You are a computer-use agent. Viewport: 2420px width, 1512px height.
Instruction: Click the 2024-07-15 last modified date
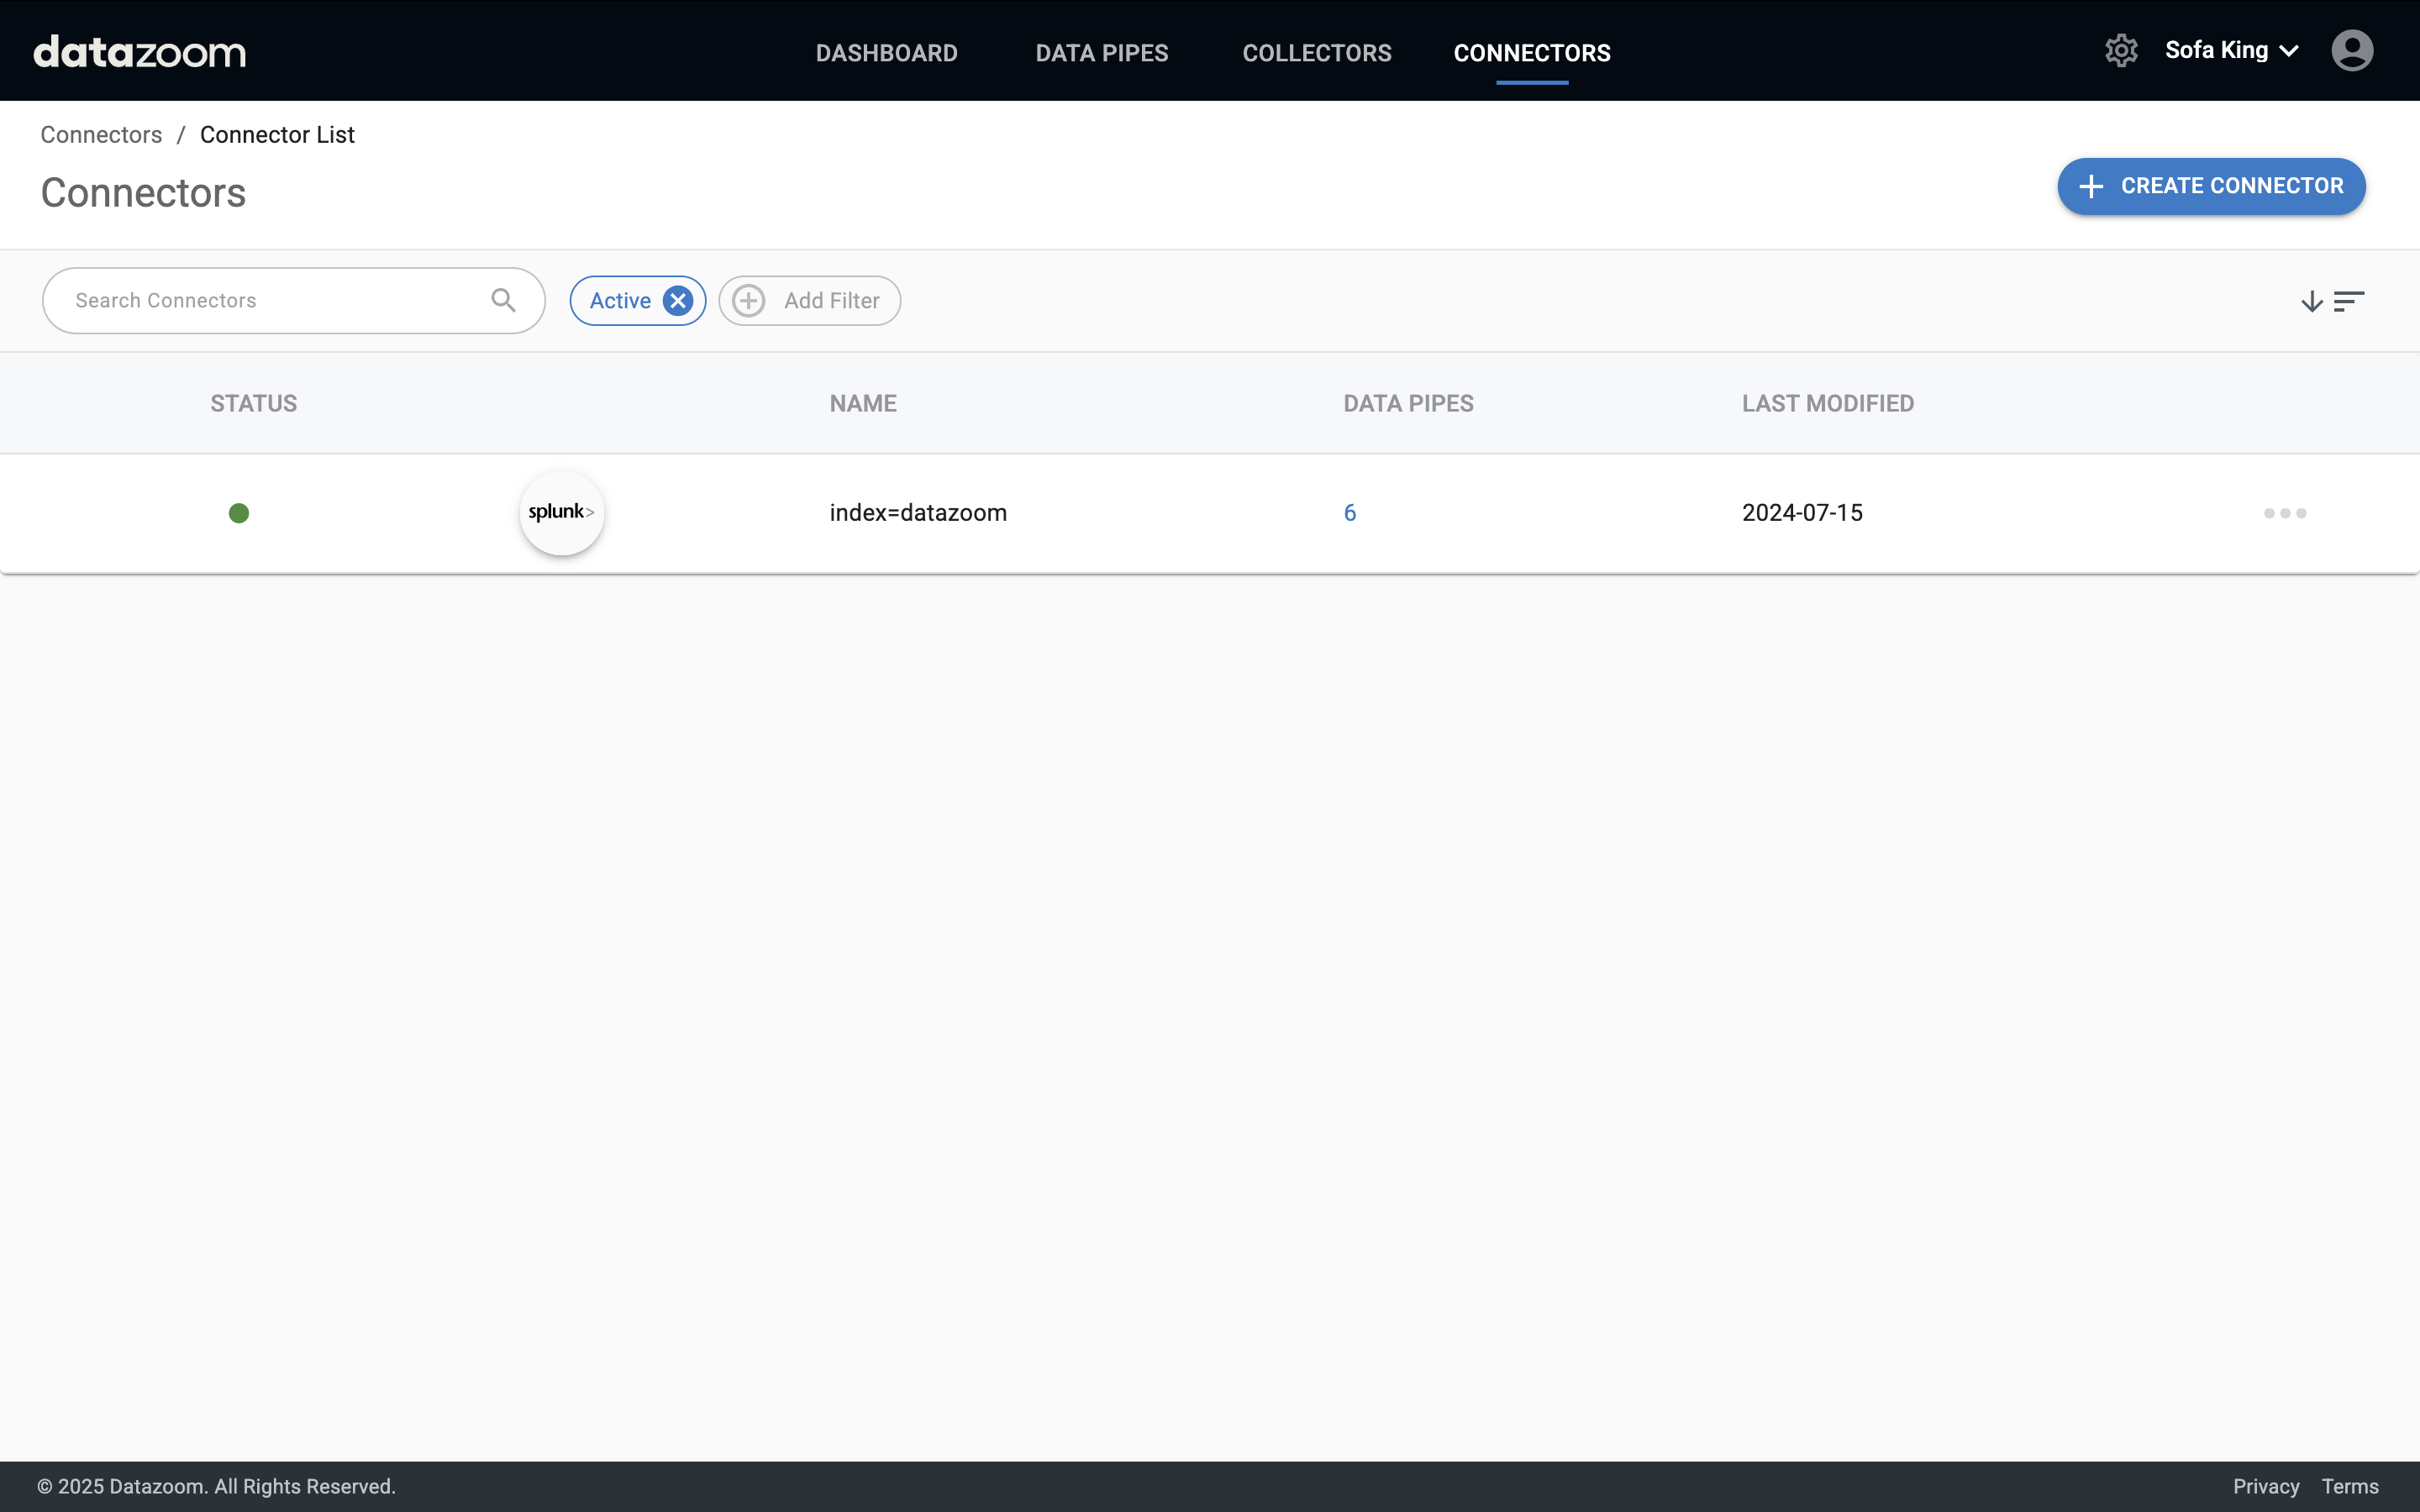[1802, 513]
